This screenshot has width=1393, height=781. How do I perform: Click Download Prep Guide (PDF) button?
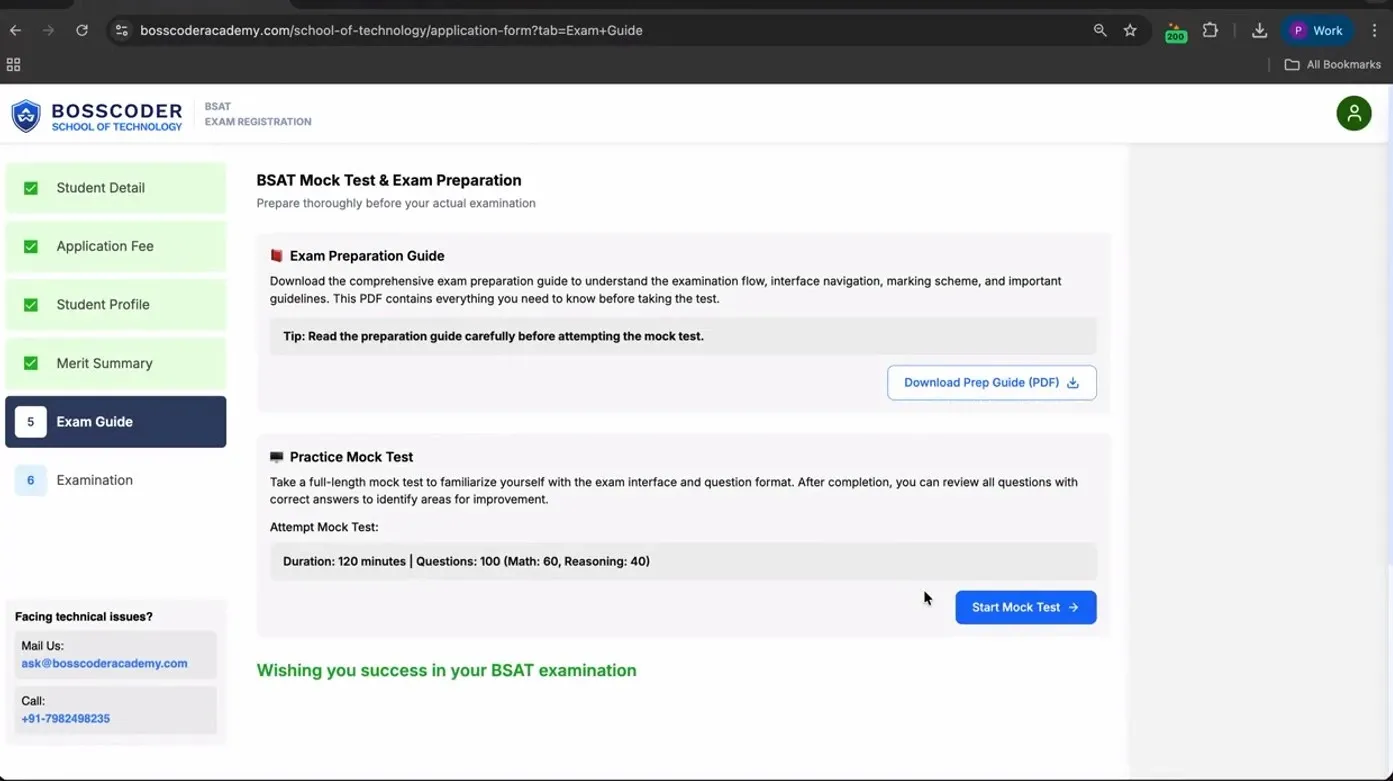tap(992, 383)
